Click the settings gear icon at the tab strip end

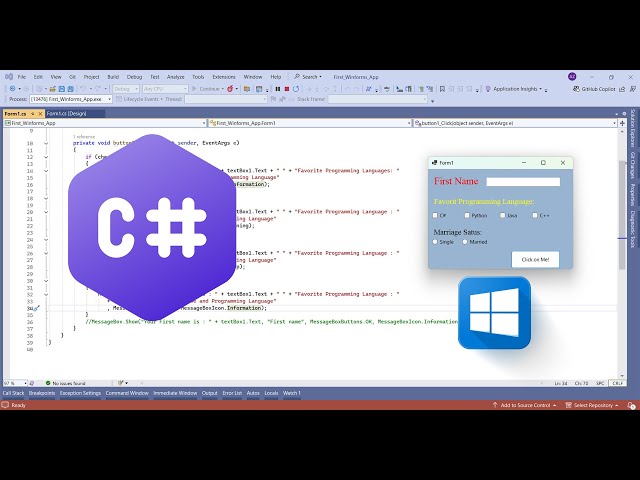624,113
